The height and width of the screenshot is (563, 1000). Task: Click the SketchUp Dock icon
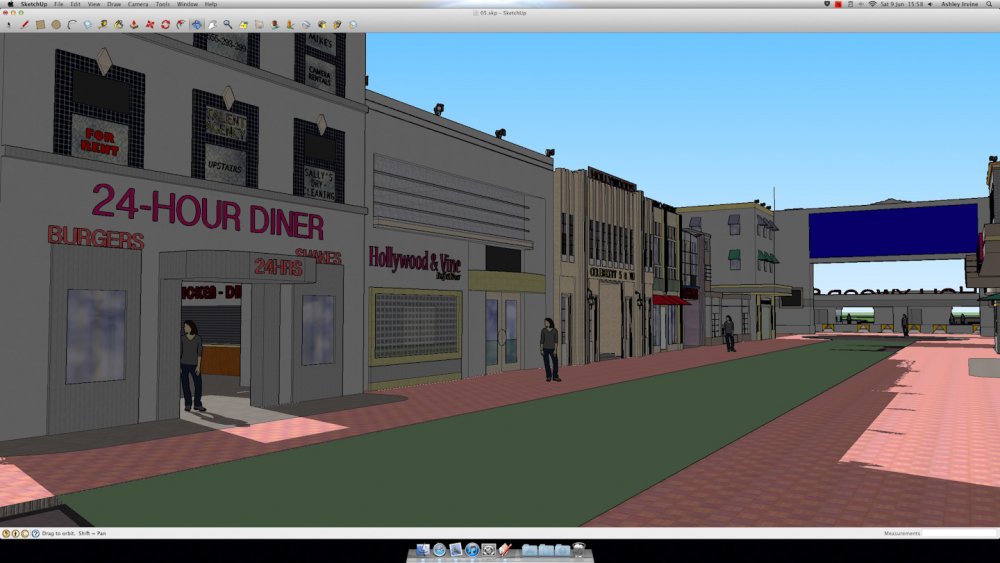[505, 550]
